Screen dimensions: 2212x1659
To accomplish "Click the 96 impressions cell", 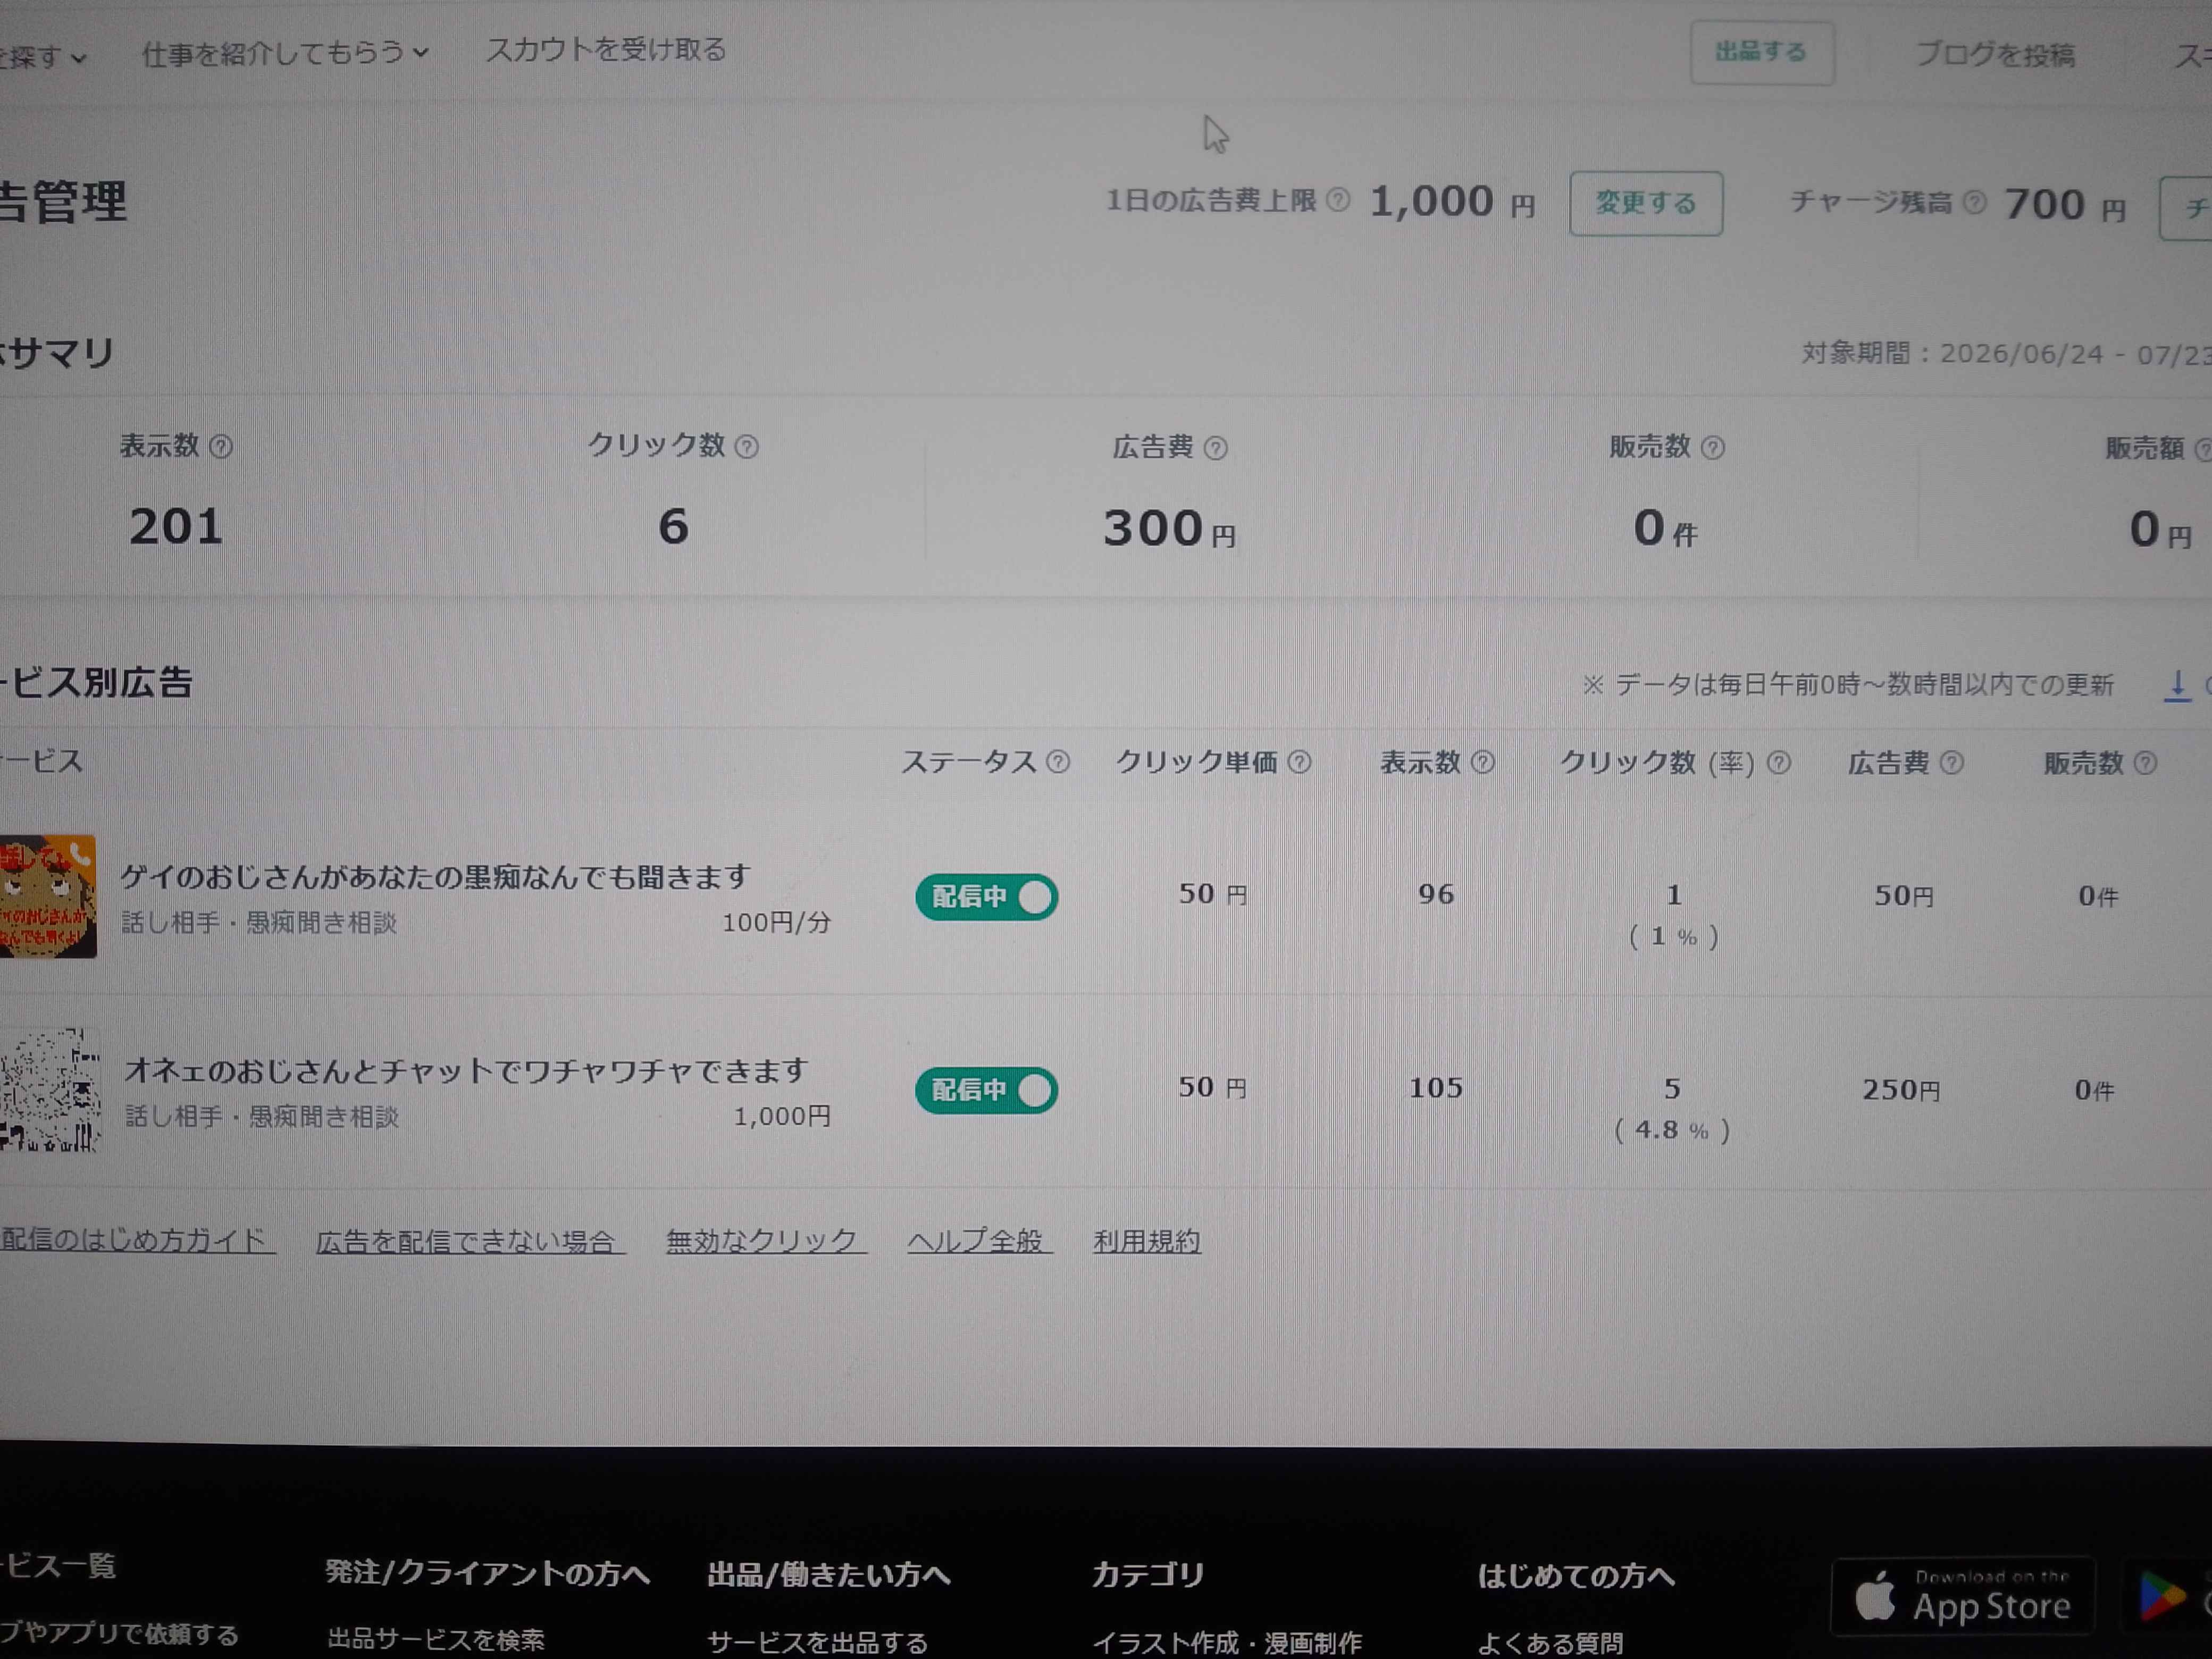I will pos(1436,895).
